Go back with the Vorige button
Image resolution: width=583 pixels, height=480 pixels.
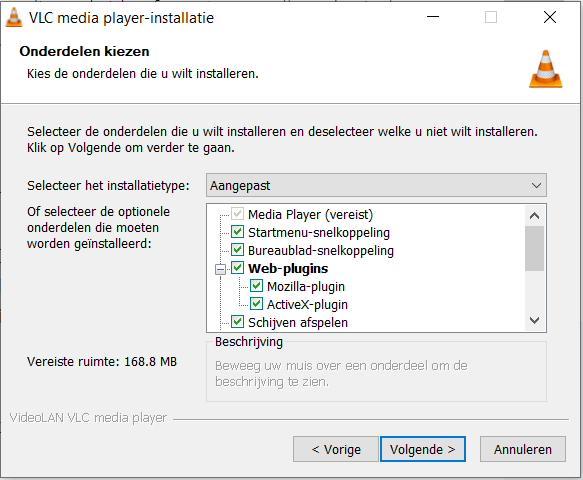pyautogui.click(x=336, y=449)
